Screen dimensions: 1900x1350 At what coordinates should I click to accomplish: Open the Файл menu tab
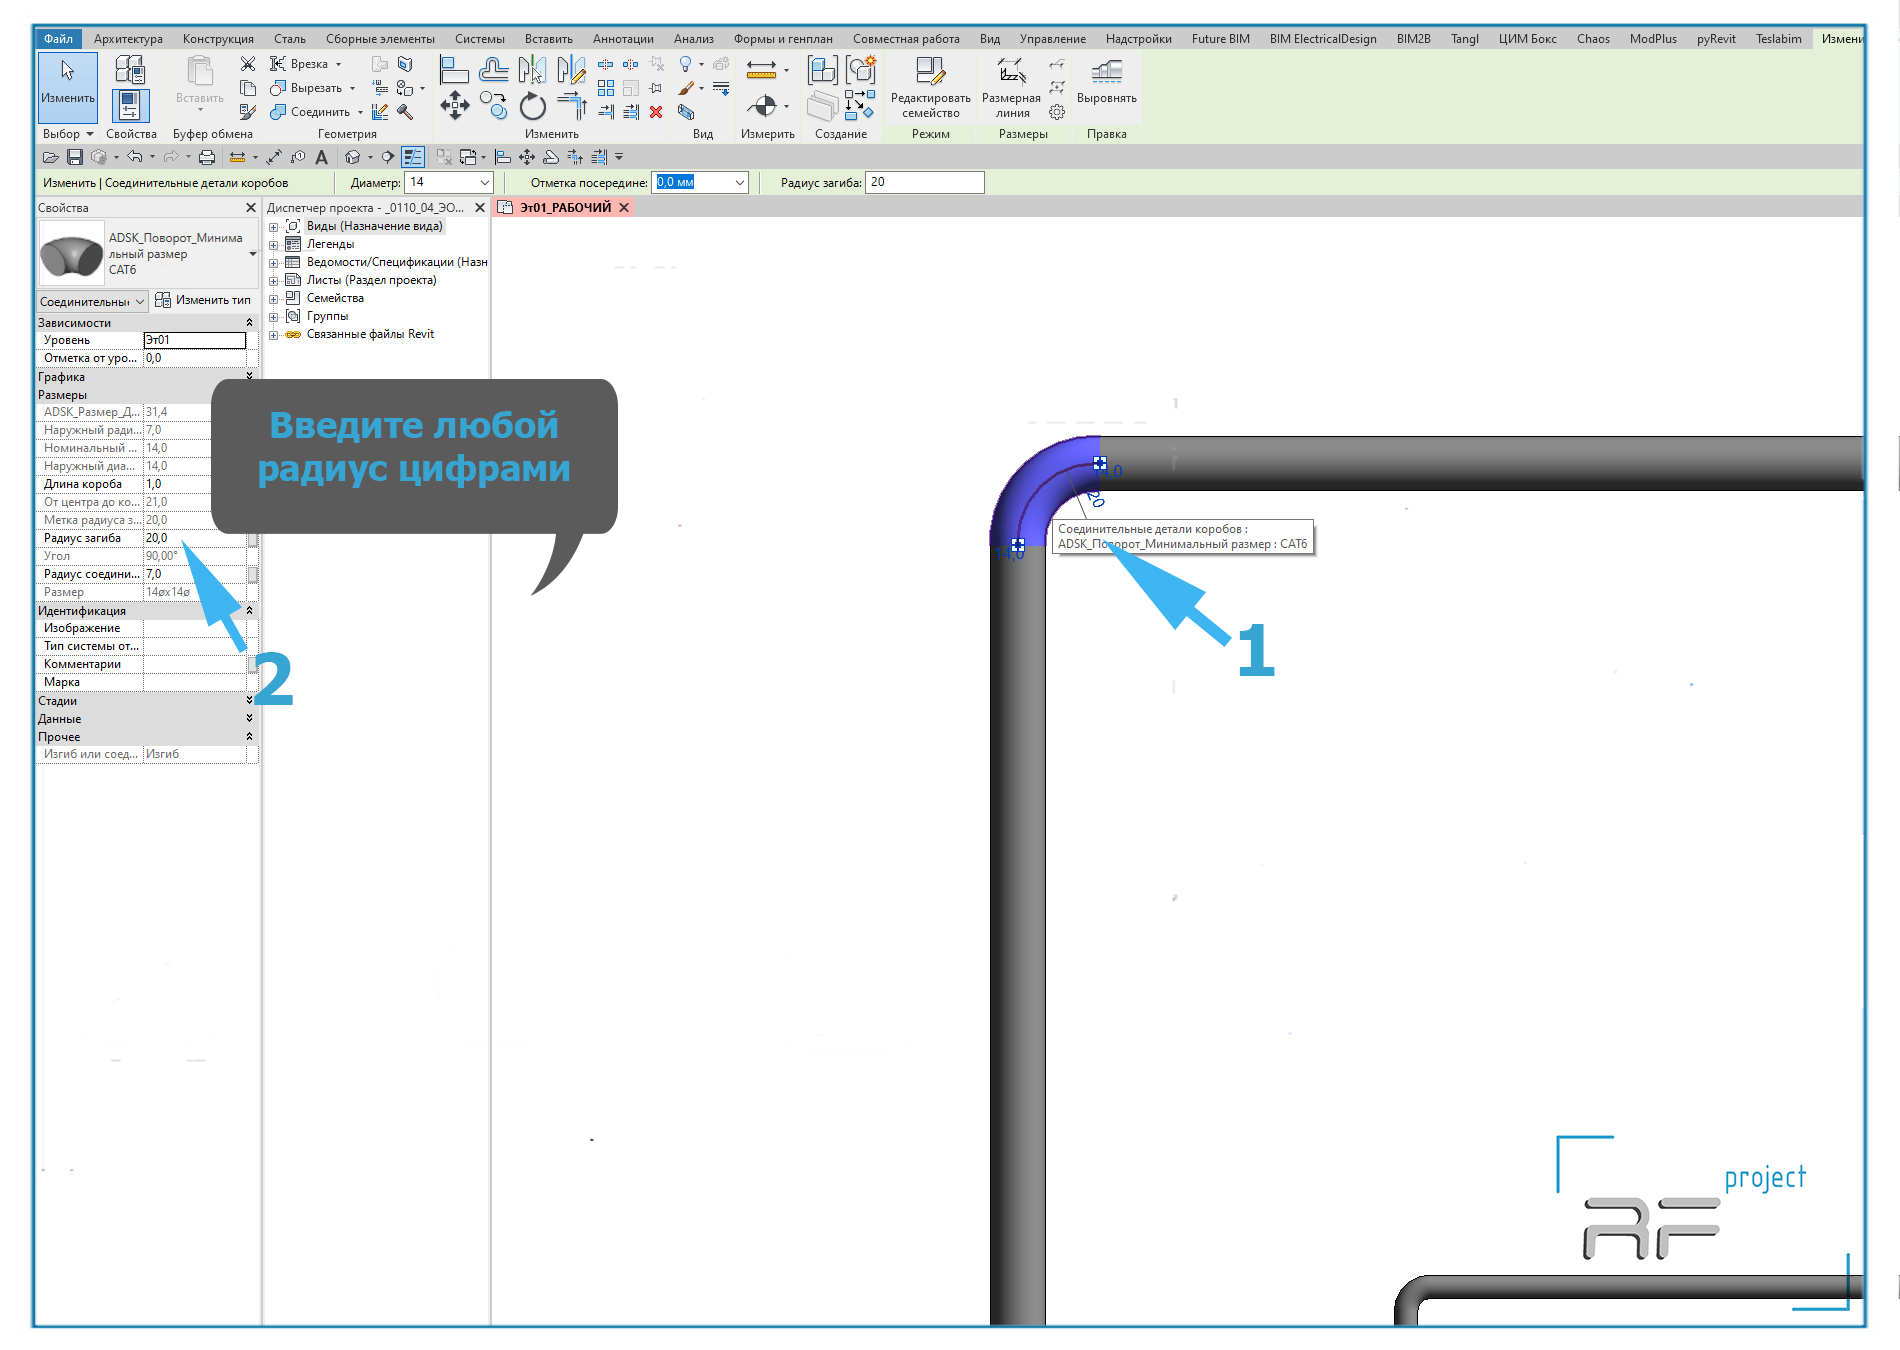tap(59, 39)
